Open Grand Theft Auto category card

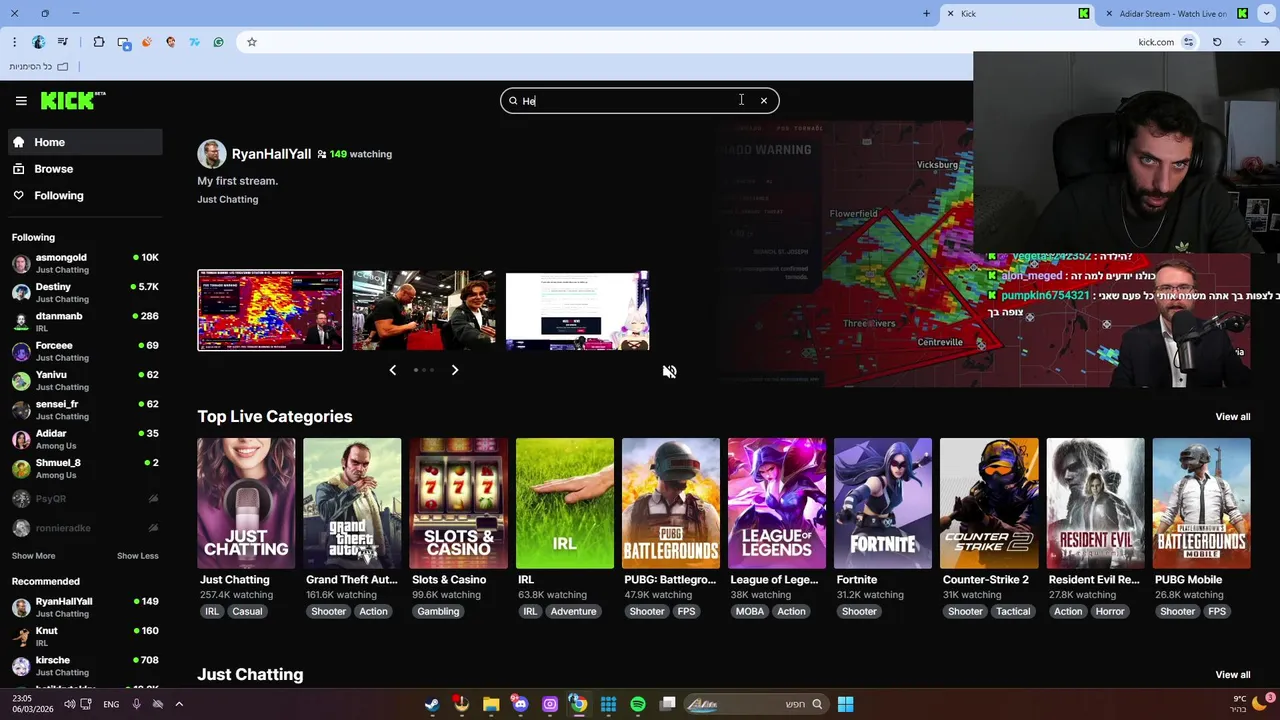point(352,503)
